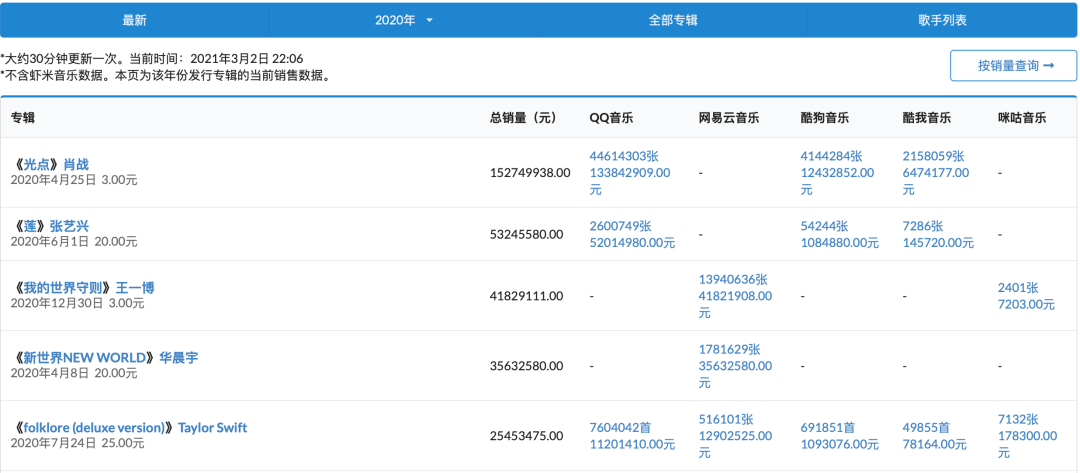
Task: Click release info 2020年6月1日 20.00元
Action: (74, 242)
